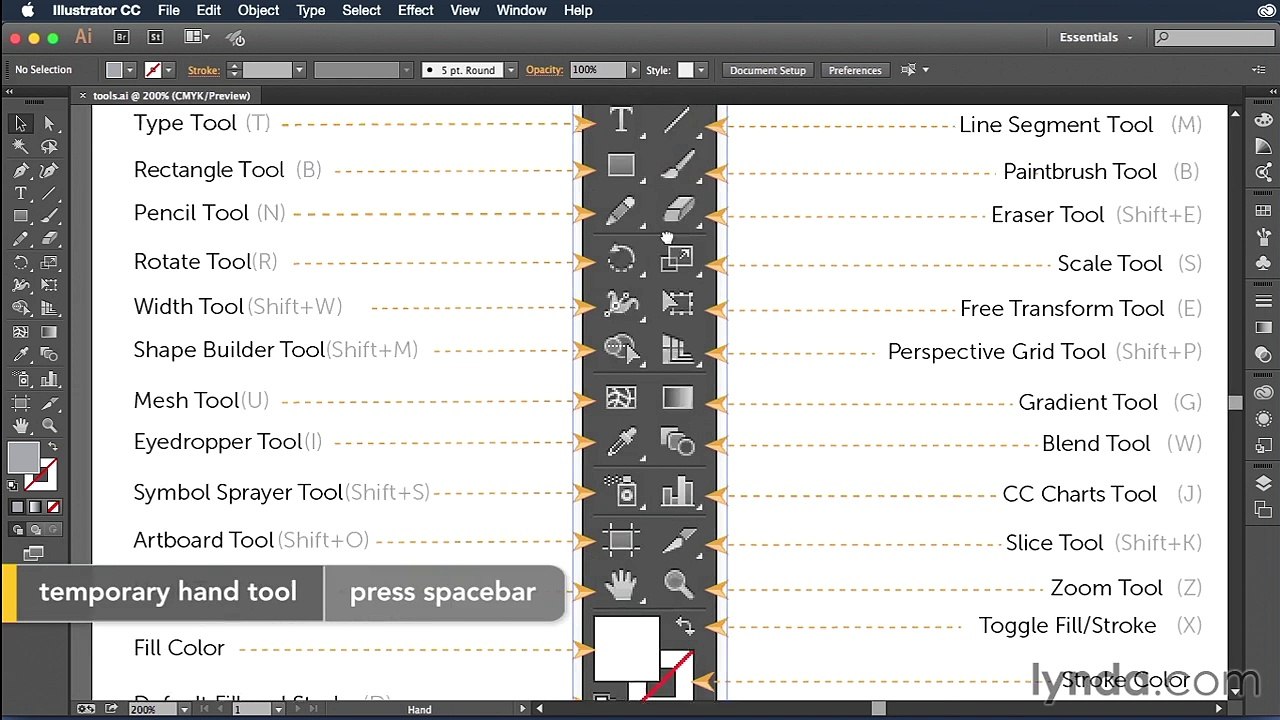The height and width of the screenshot is (720, 1280).
Task: Pick the Zoom tool in left toolbar
Action: click(x=49, y=426)
